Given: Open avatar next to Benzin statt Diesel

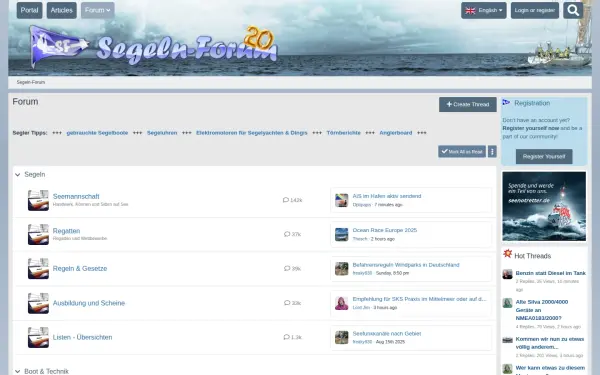Looking at the screenshot, I should pos(507,274).
